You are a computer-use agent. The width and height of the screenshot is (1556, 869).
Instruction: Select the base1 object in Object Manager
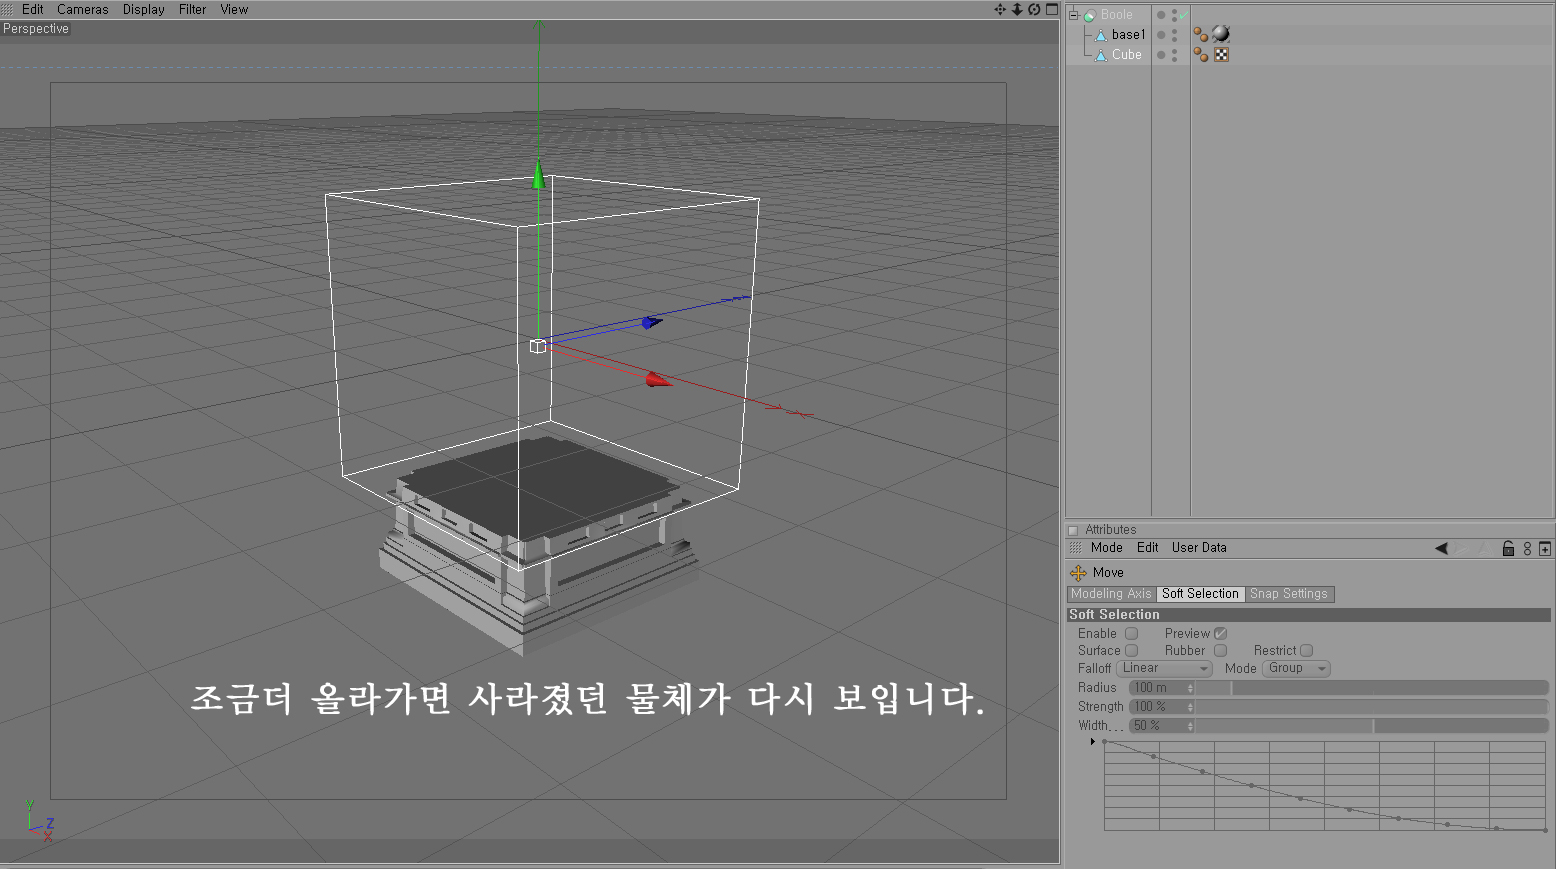click(1129, 35)
